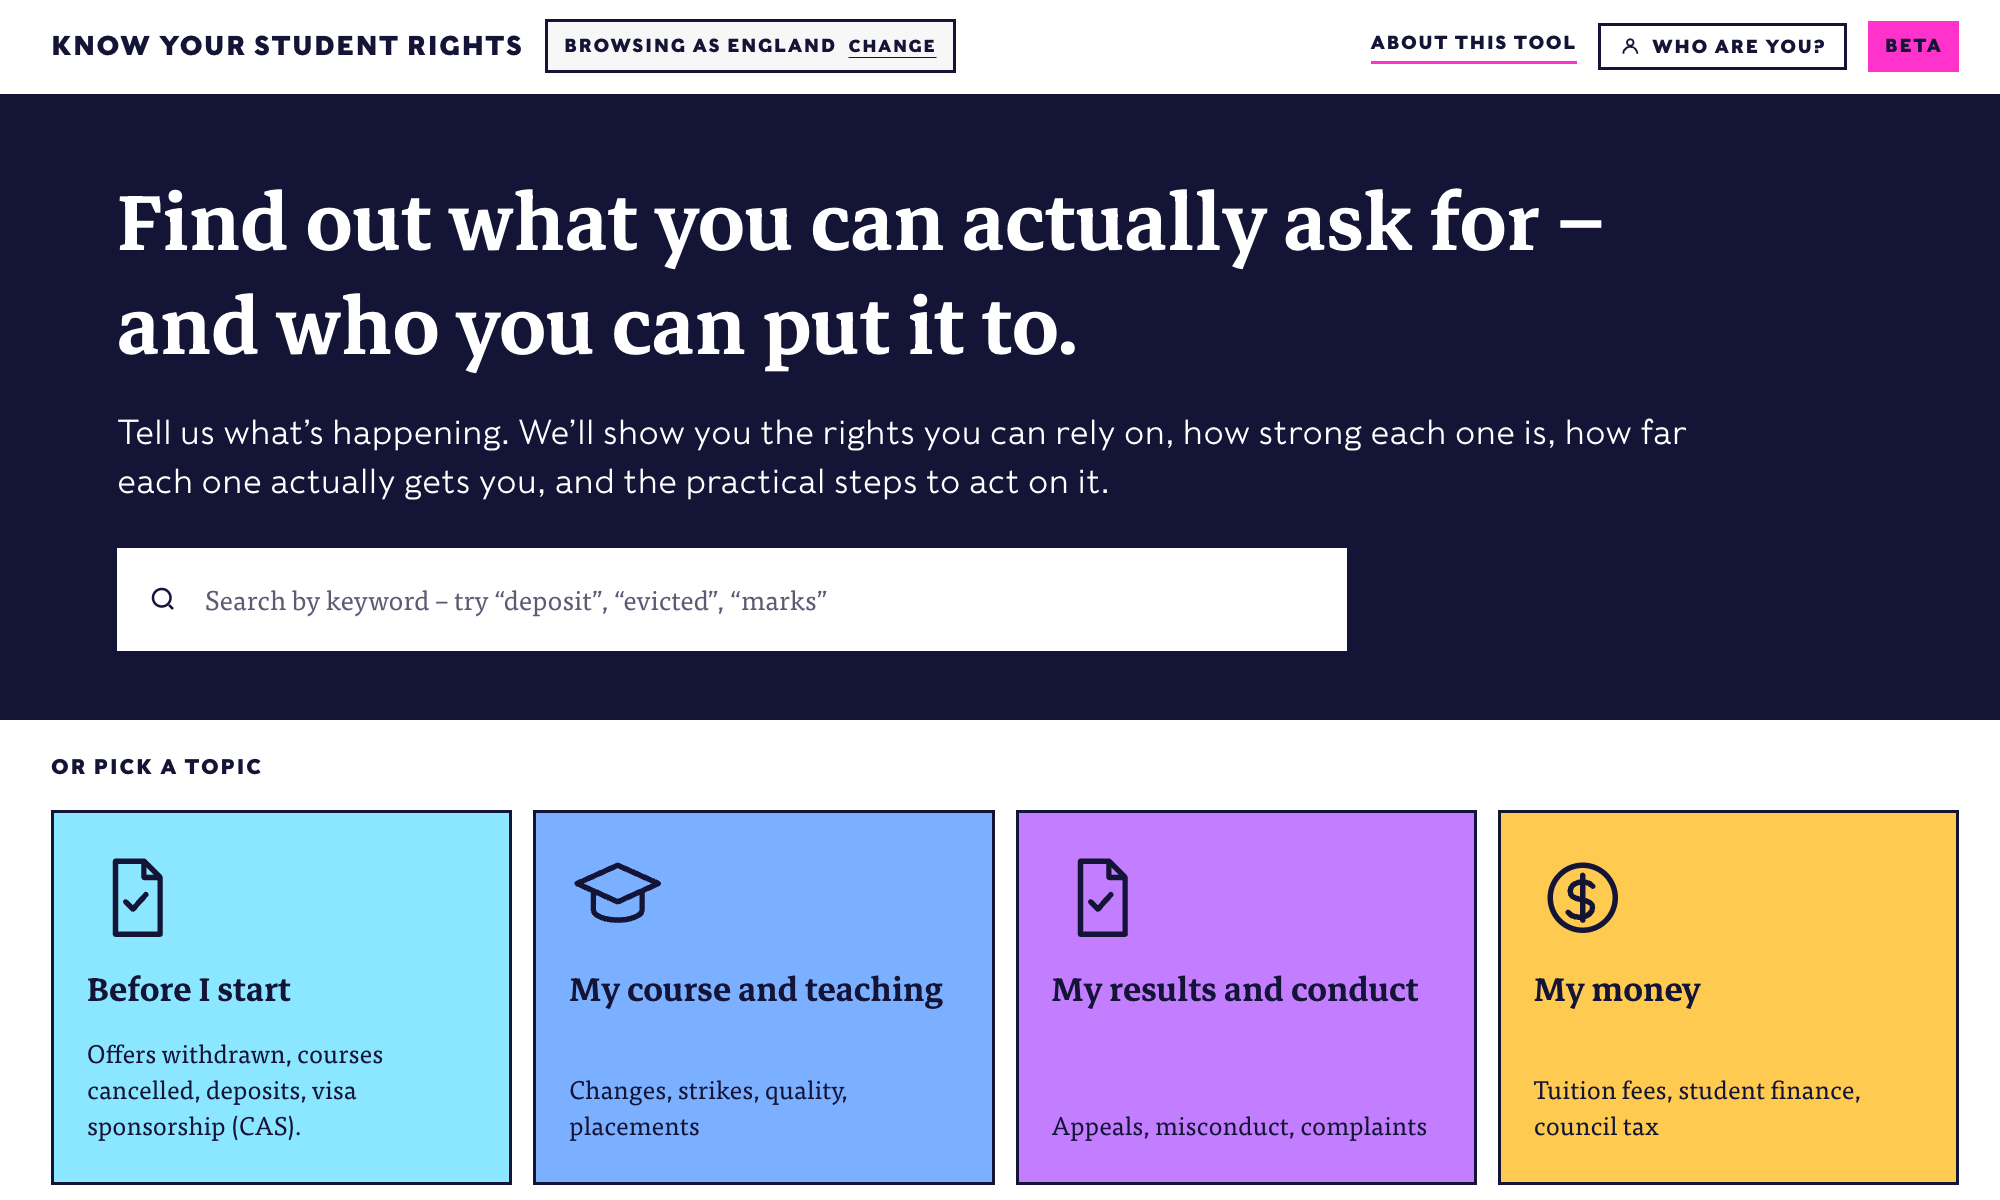The image size is (2000, 1200).
Task: Go to Know Your Student Rights home
Action: pyautogui.click(x=287, y=46)
